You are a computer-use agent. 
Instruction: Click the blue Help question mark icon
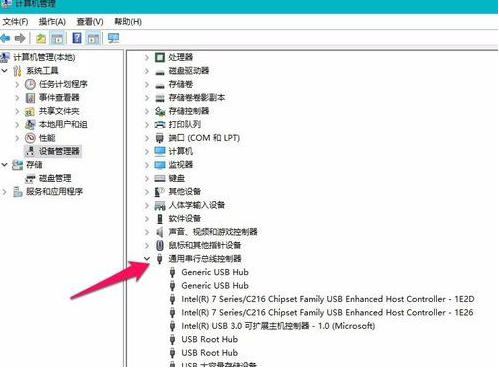77,38
